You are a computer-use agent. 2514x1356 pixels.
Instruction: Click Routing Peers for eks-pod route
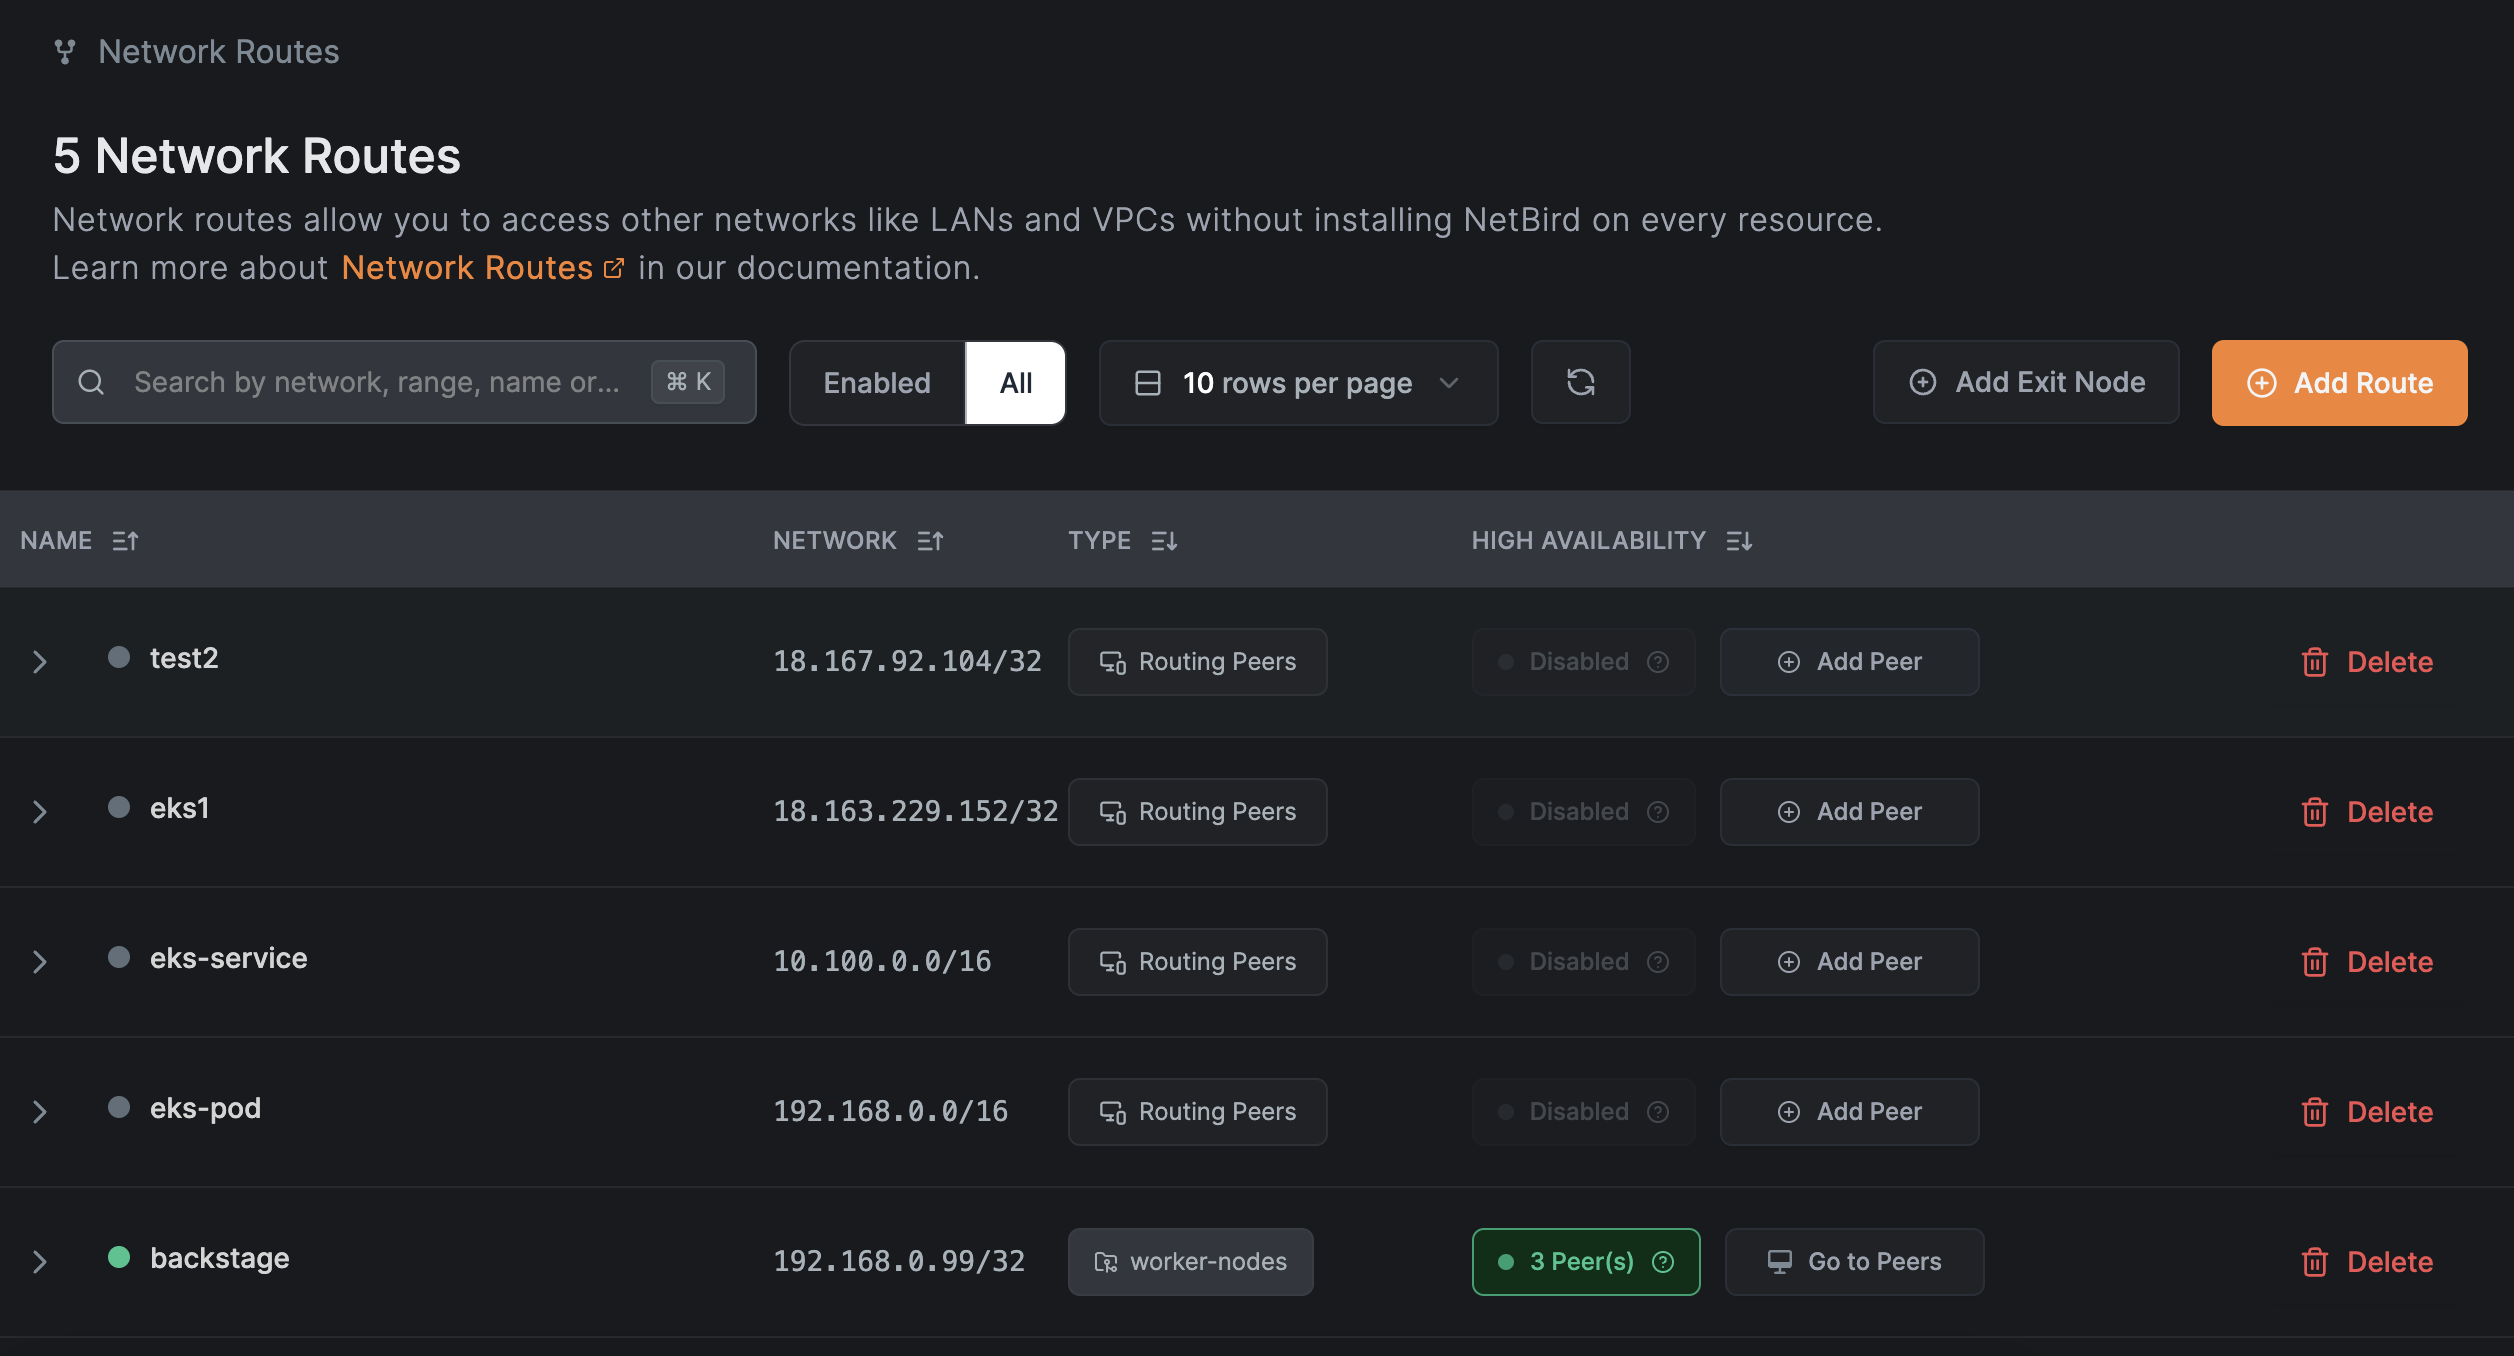point(1197,1112)
